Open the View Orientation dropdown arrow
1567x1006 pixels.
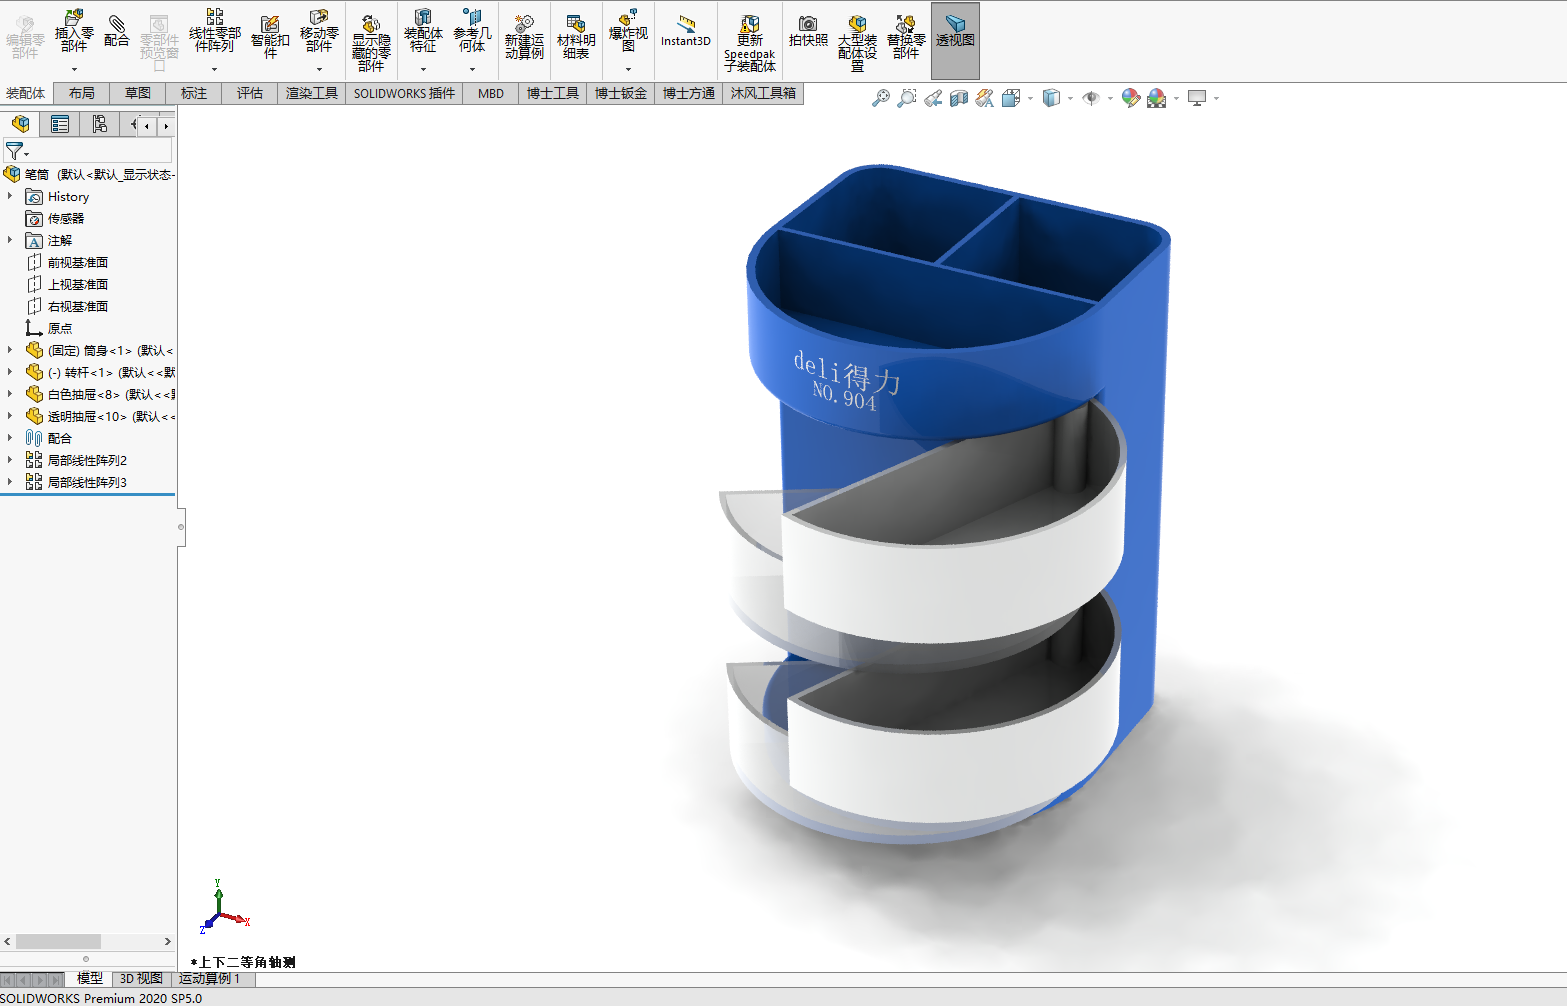click(1030, 99)
